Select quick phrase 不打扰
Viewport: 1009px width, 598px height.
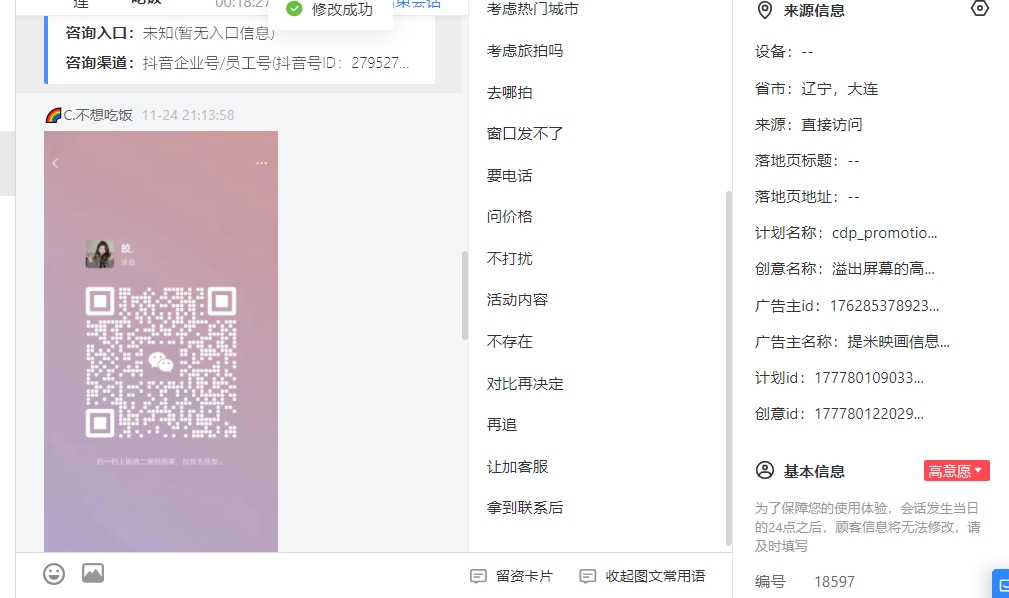pyautogui.click(x=510, y=259)
